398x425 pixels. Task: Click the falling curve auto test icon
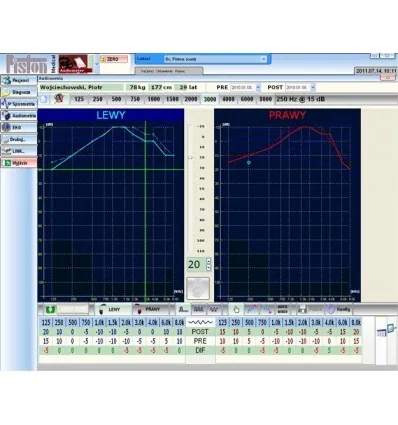[267, 309]
